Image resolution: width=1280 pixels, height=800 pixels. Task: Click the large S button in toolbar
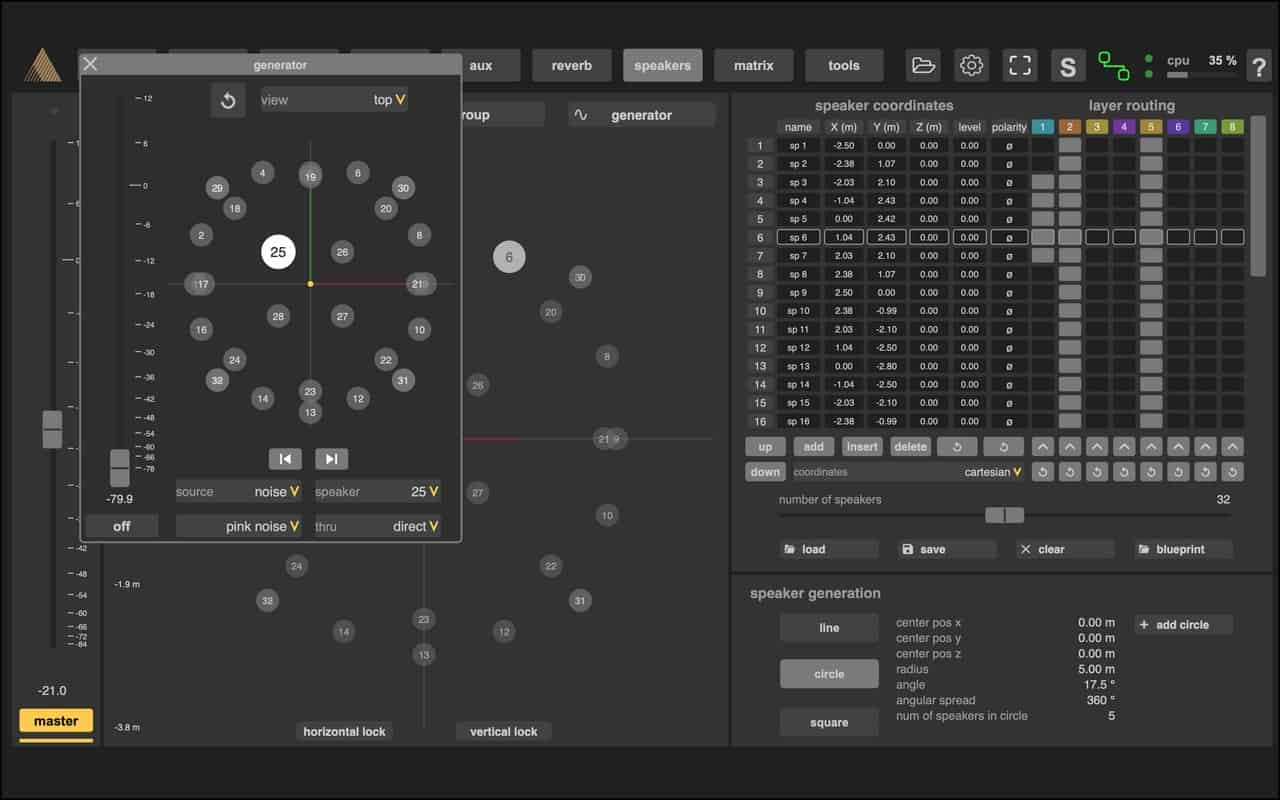1068,67
